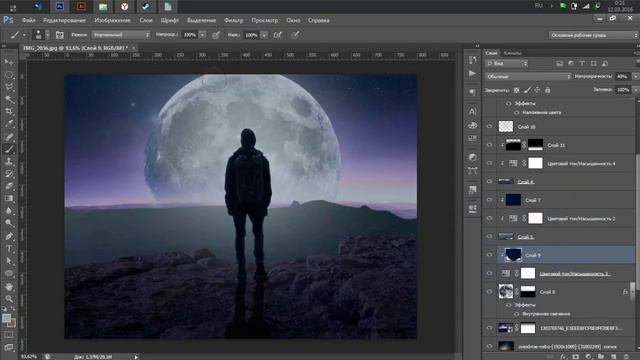Open the Файл menu
Screen dimensions: 640x360
(29, 20)
